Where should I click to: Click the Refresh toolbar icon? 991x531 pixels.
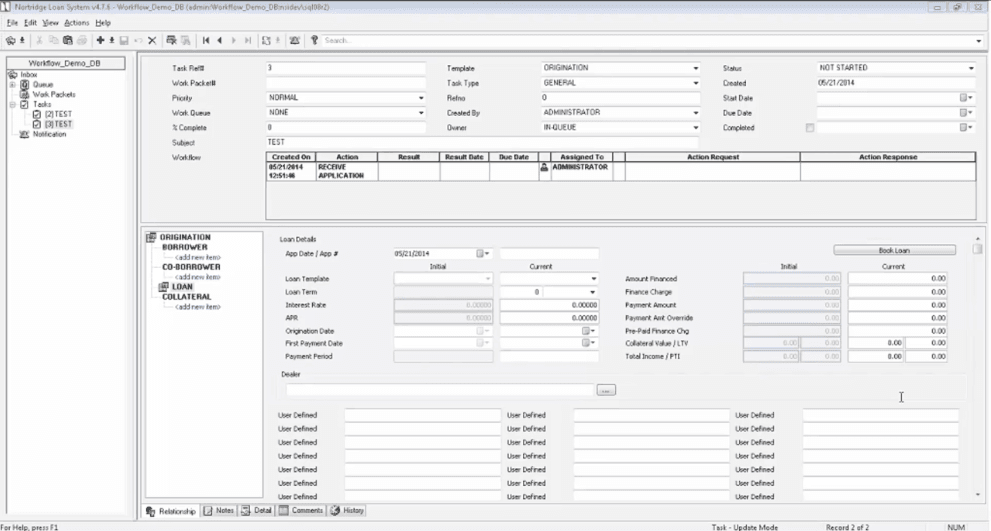click(266, 40)
